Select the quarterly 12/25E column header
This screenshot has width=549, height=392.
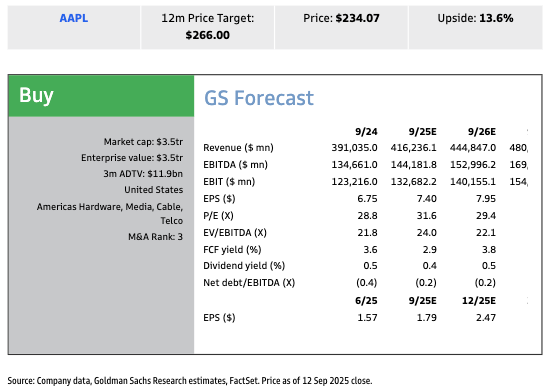(479, 301)
